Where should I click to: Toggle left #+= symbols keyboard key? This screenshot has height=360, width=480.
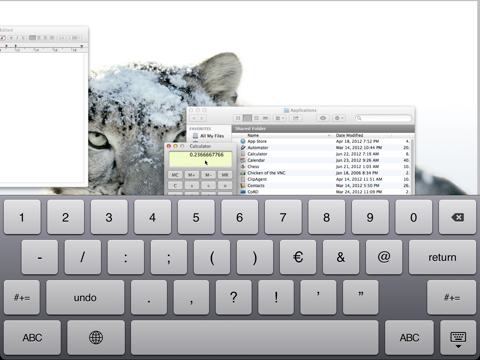pos(22,297)
